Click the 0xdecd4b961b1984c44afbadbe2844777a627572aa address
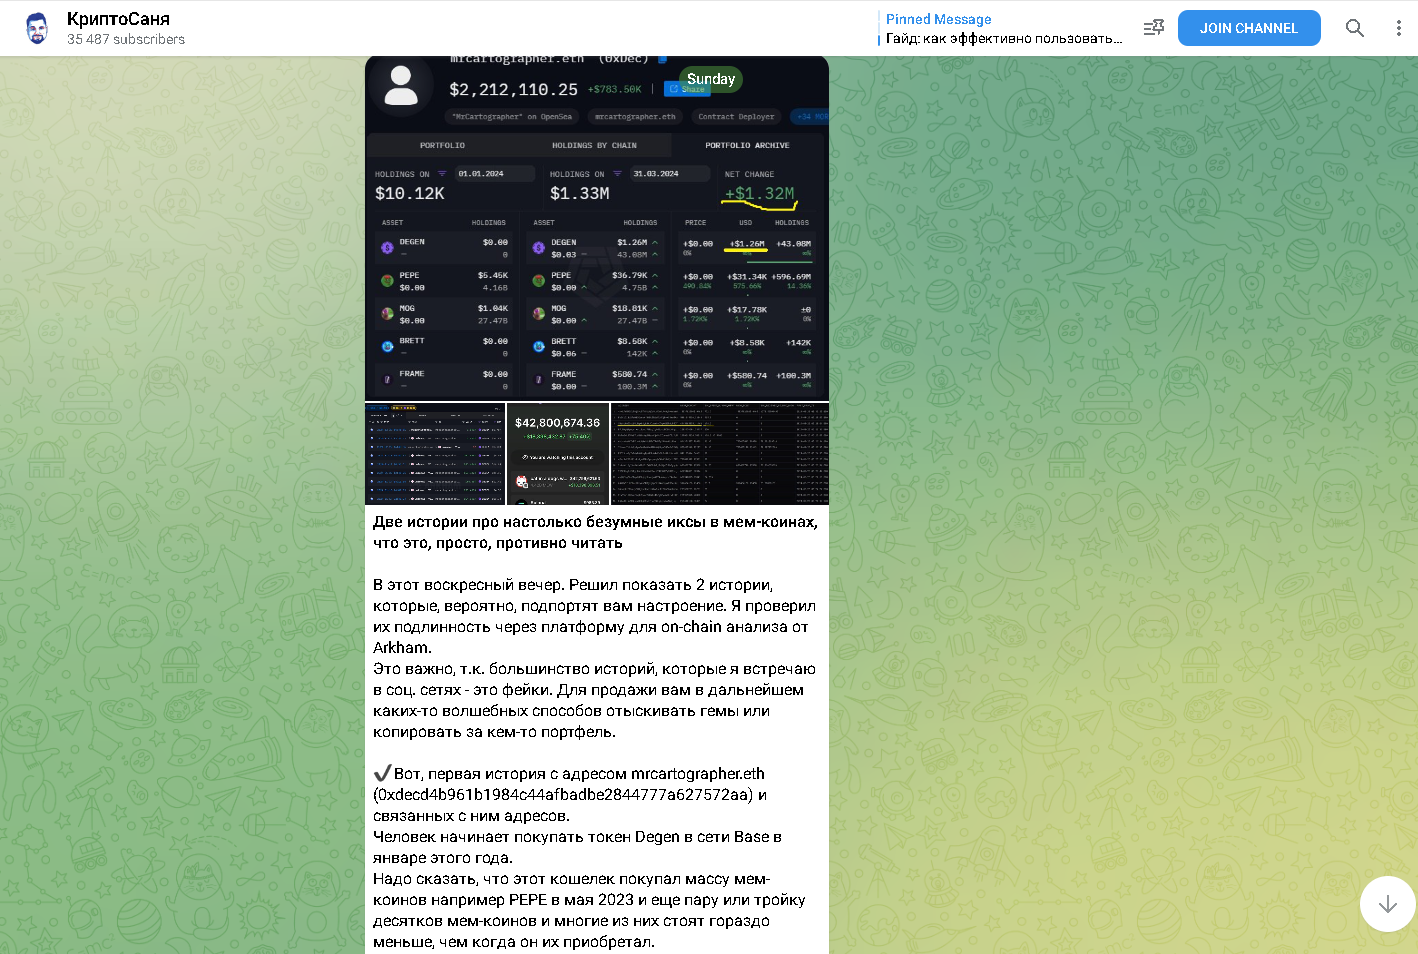The height and width of the screenshot is (954, 1418). coord(563,794)
